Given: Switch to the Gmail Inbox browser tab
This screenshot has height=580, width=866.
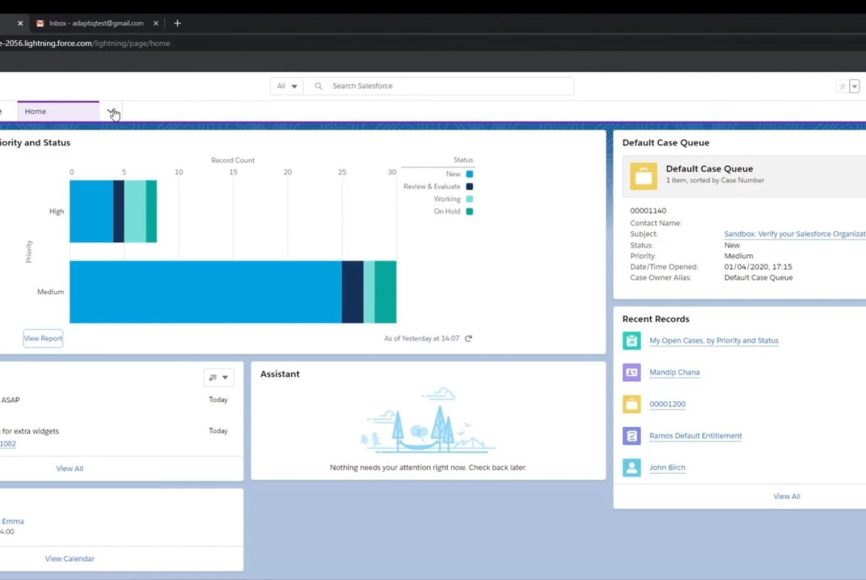Looking at the screenshot, I should (x=97, y=23).
